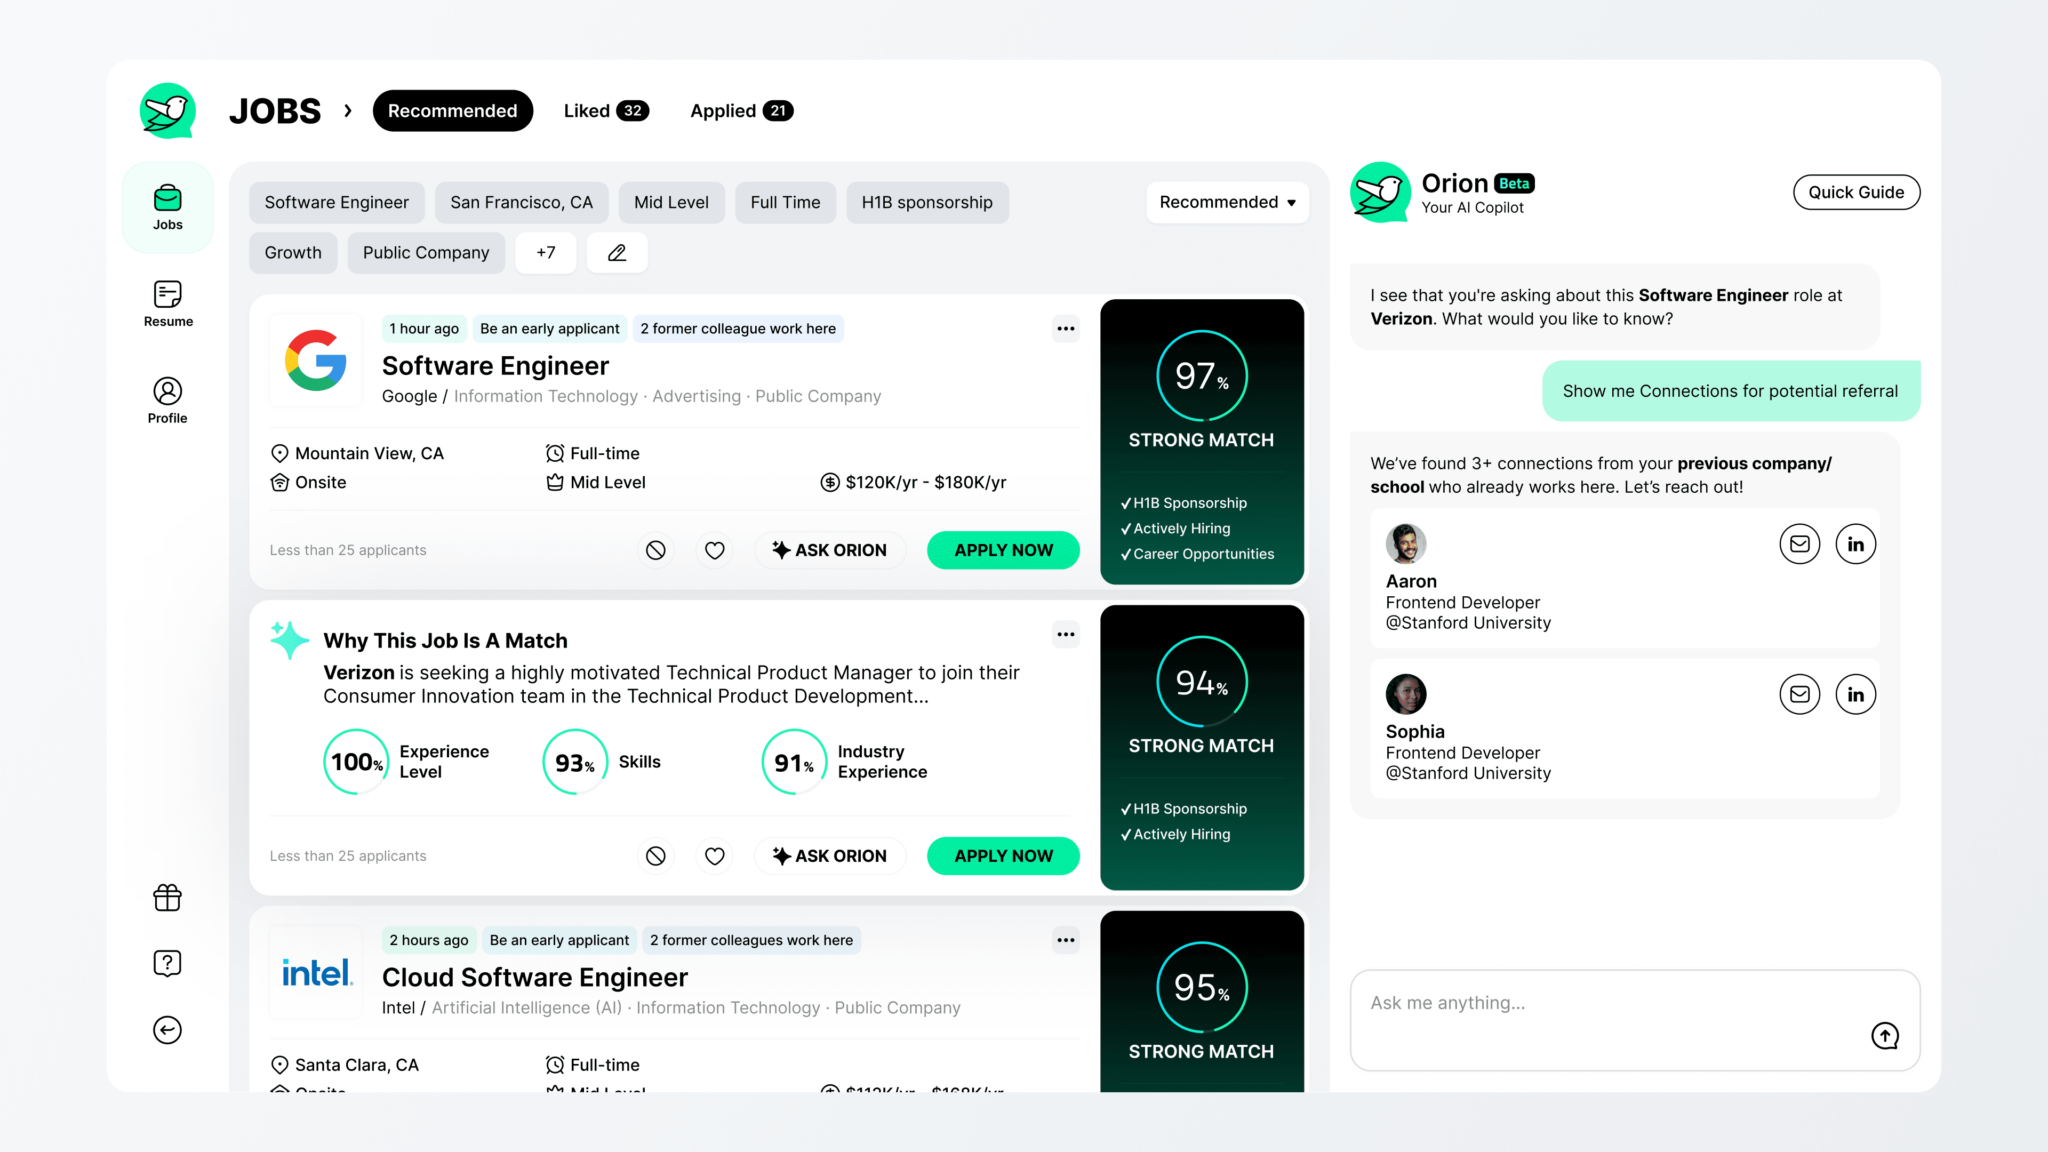This screenshot has width=2048, height=1152.
Task: Click the gift icon in the lower sidebar
Action: click(167, 898)
